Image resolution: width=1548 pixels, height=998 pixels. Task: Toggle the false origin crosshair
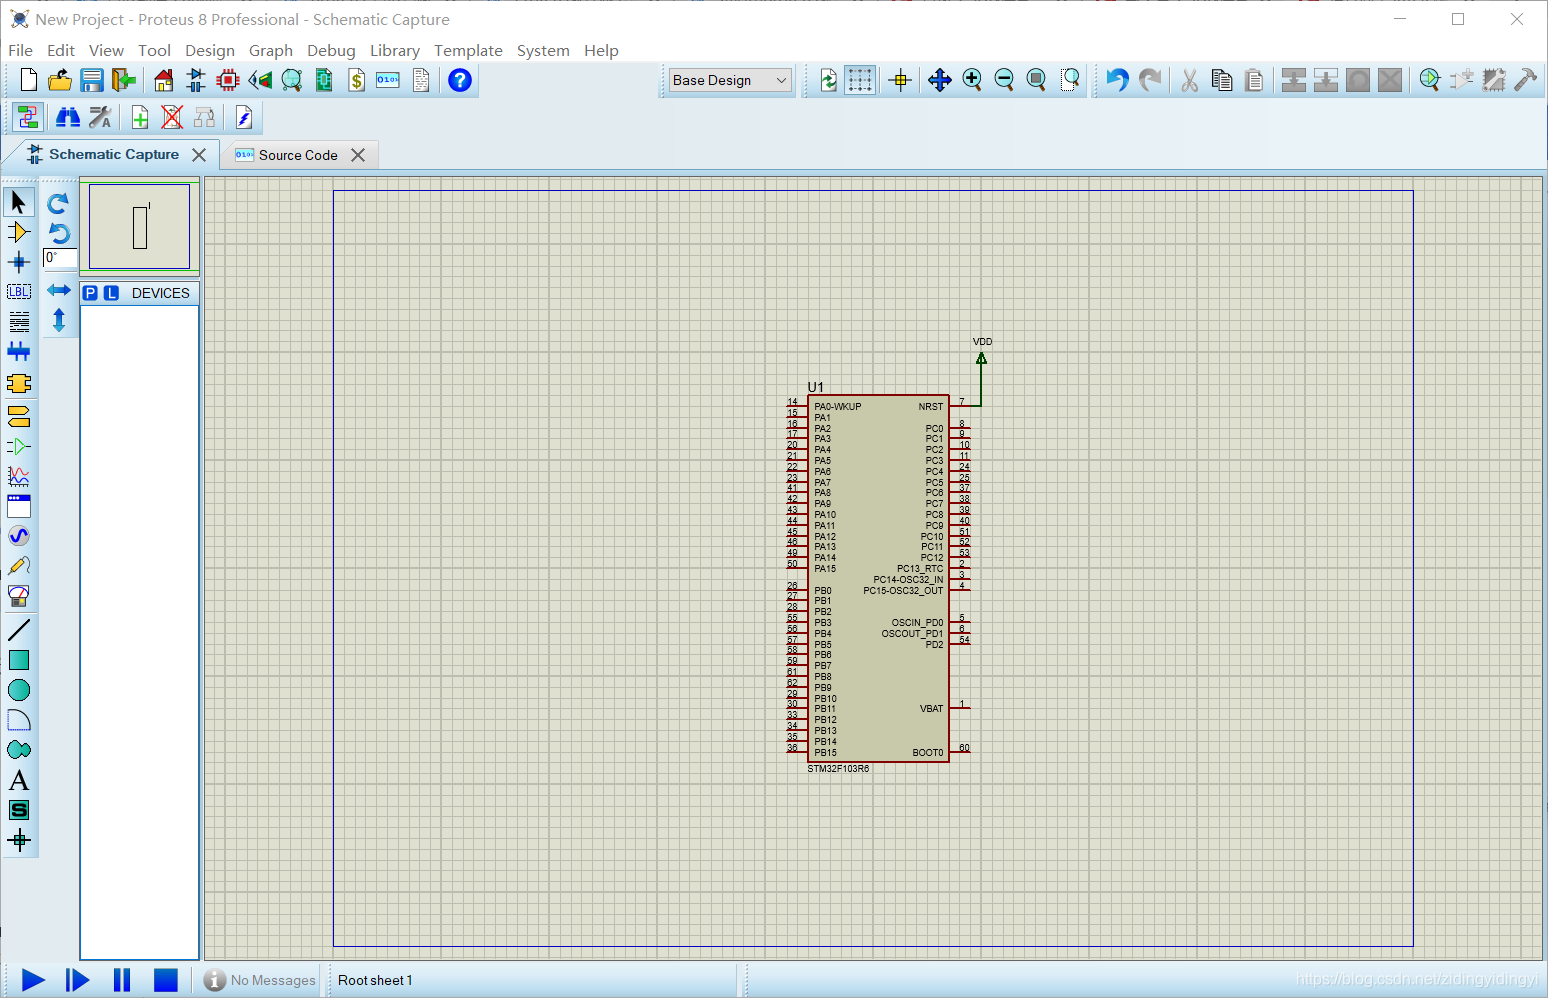click(900, 80)
